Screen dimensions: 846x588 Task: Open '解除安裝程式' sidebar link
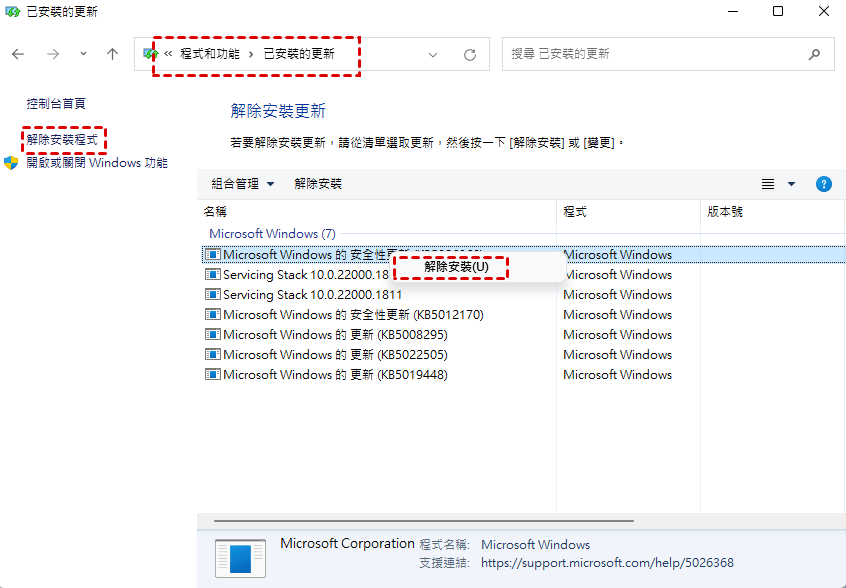tap(62, 140)
